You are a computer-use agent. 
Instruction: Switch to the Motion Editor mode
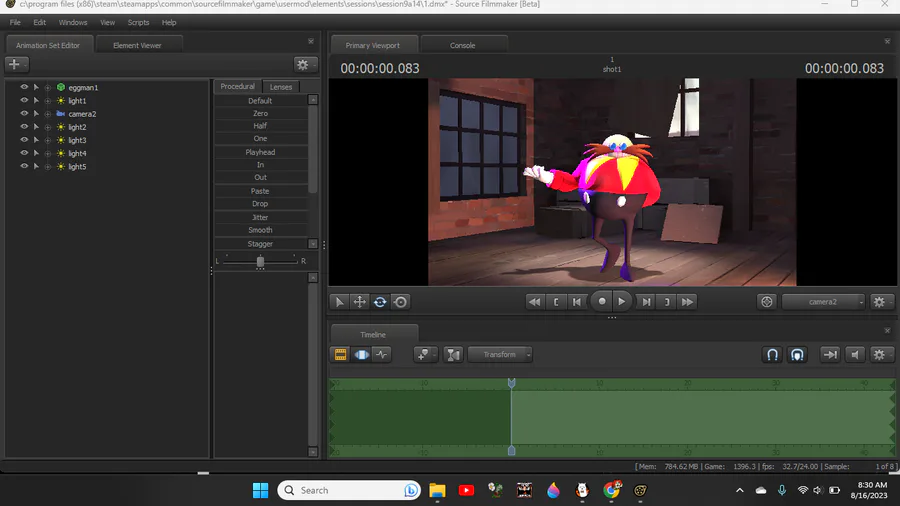pyautogui.click(x=361, y=354)
